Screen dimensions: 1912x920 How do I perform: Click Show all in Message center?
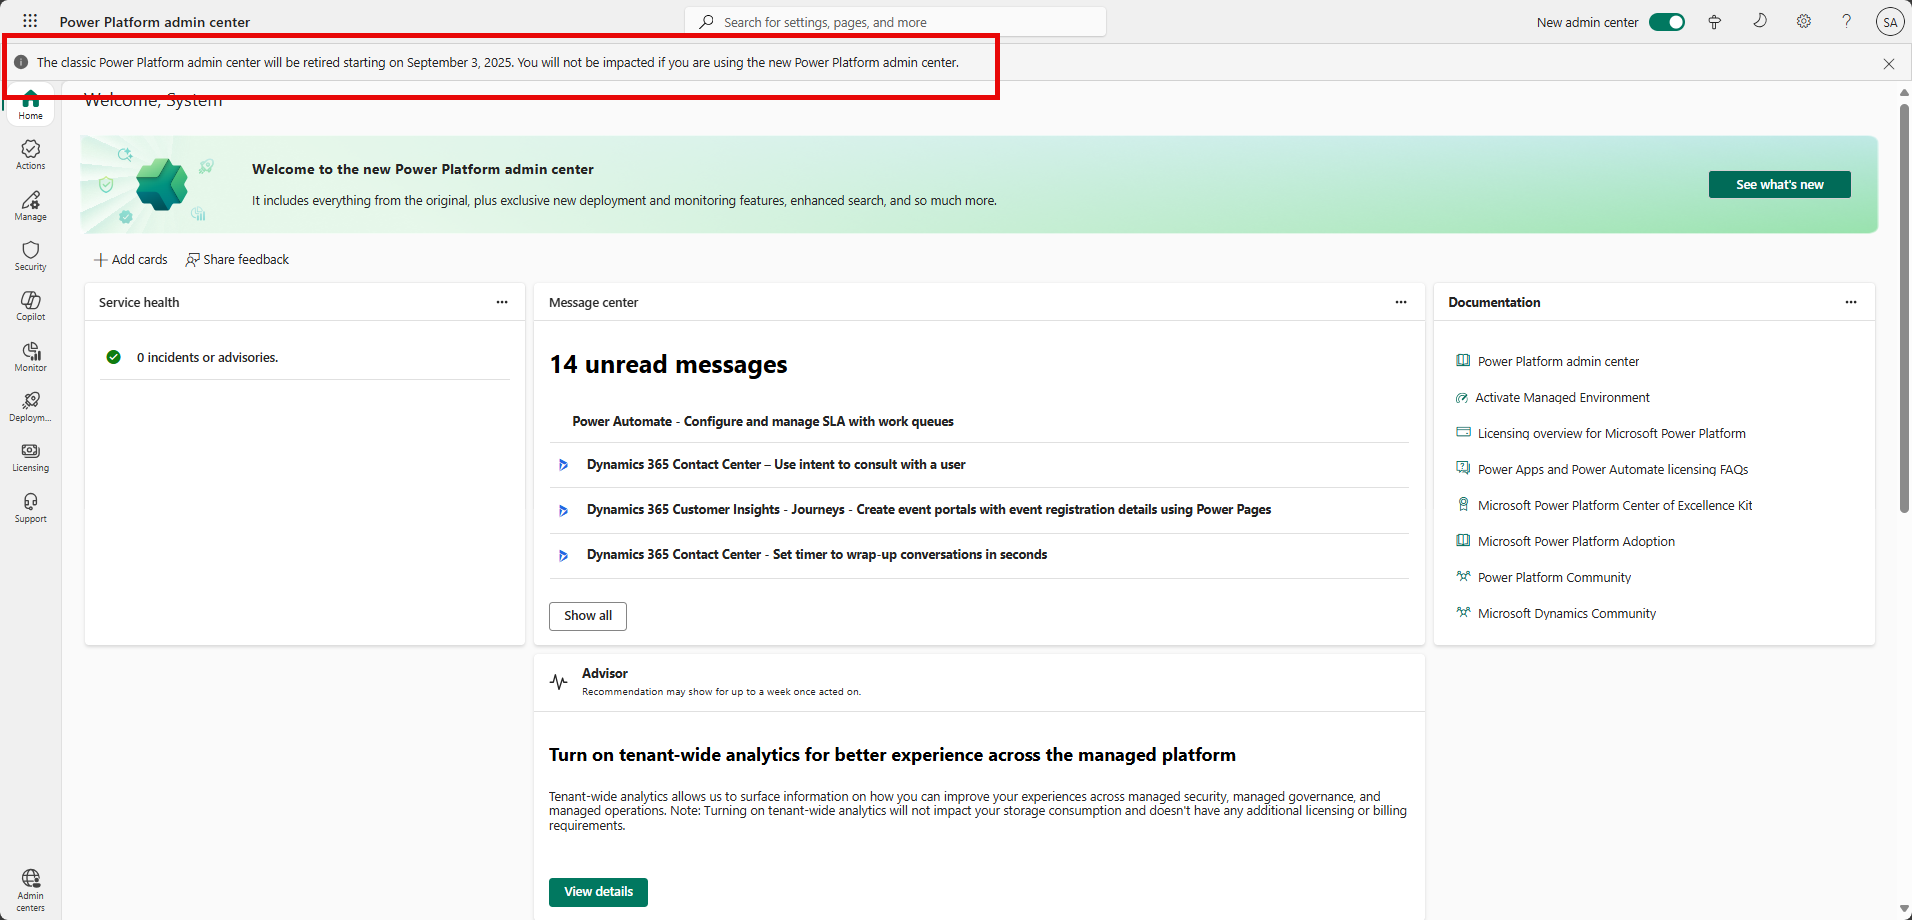coord(587,616)
